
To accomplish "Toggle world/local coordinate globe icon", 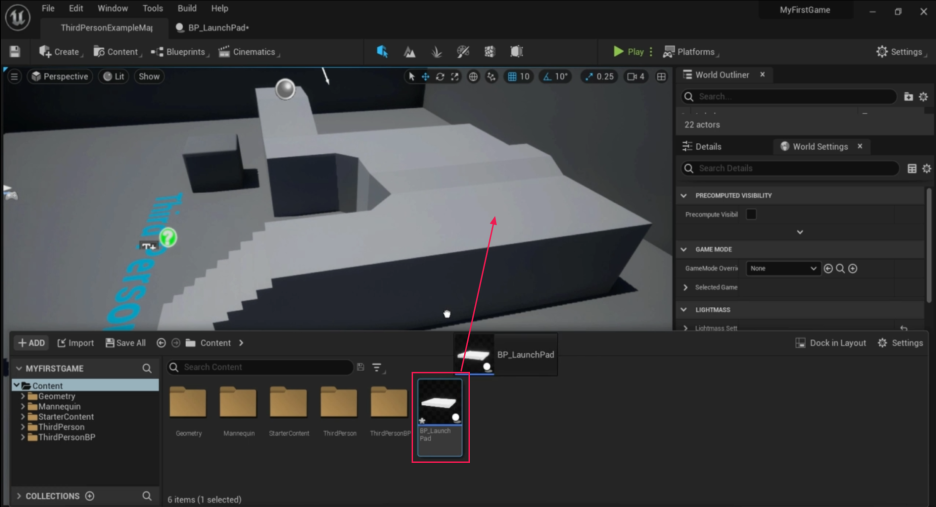I will click(x=473, y=76).
